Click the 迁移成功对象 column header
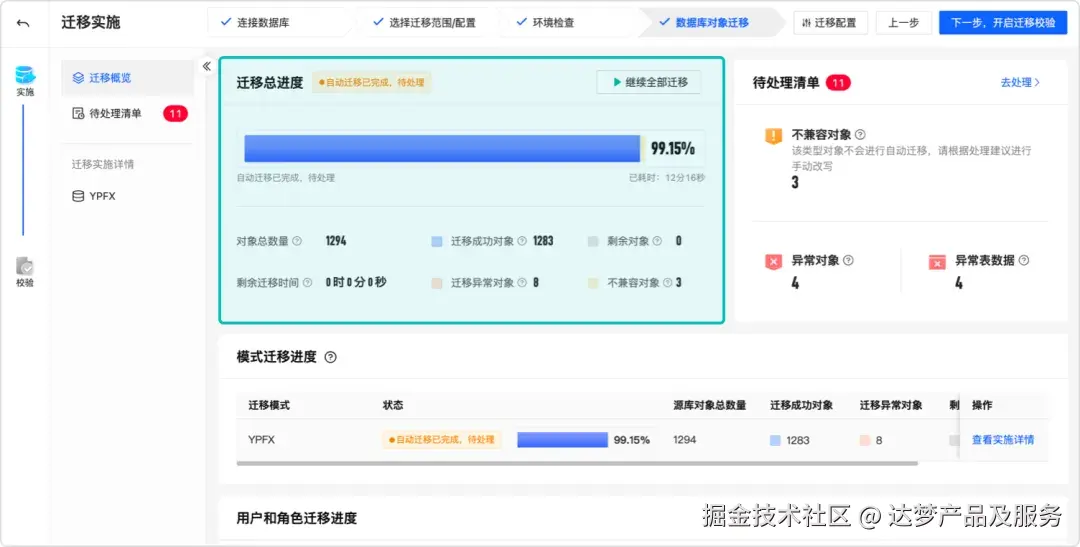Viewport: 1080px width, 547px height. (801, 405)
